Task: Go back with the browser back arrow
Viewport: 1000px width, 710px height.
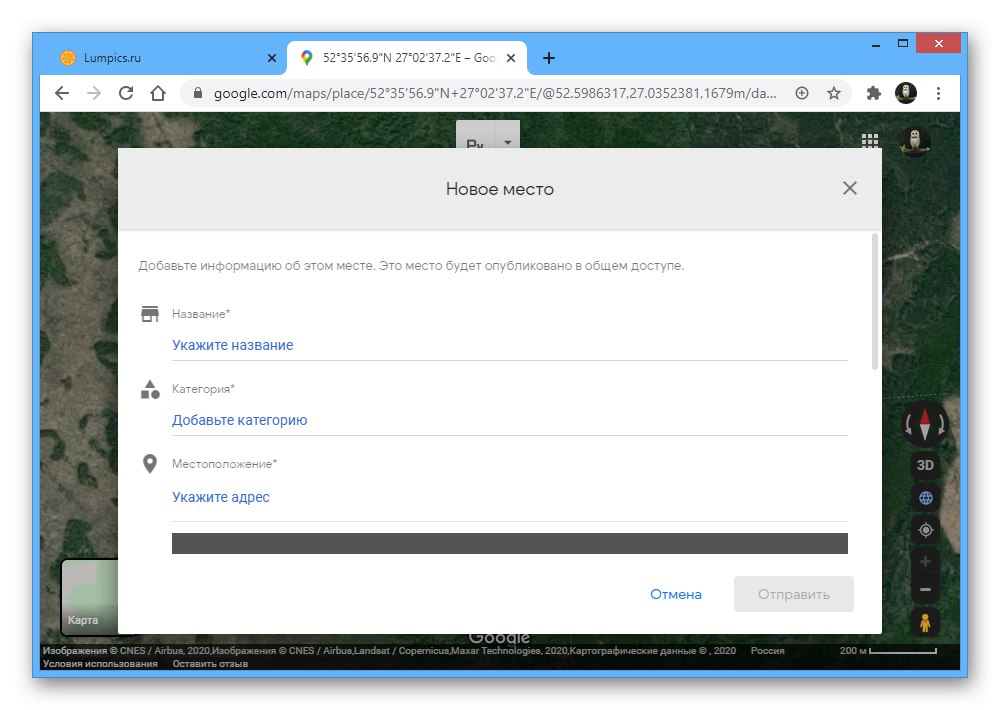Action: [62, 93]
